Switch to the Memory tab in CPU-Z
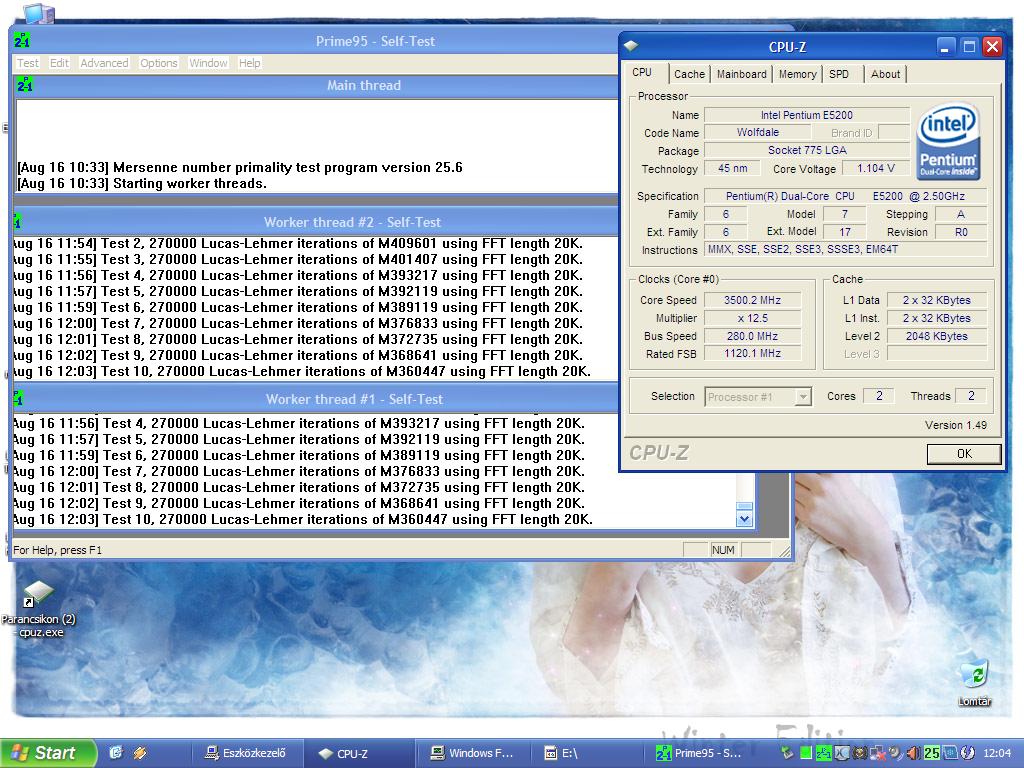1024x768 pixels. pyautogui.click(x=797, y=74)
